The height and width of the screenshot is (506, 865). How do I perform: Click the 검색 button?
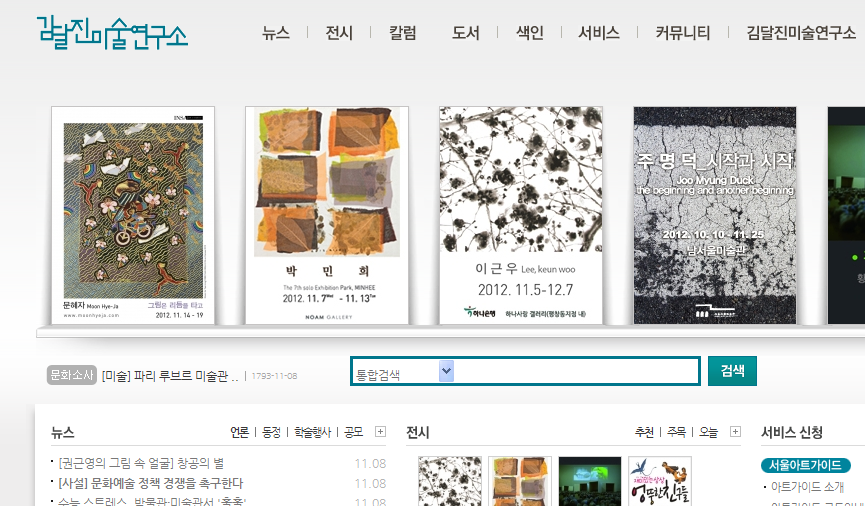point(732,371)
